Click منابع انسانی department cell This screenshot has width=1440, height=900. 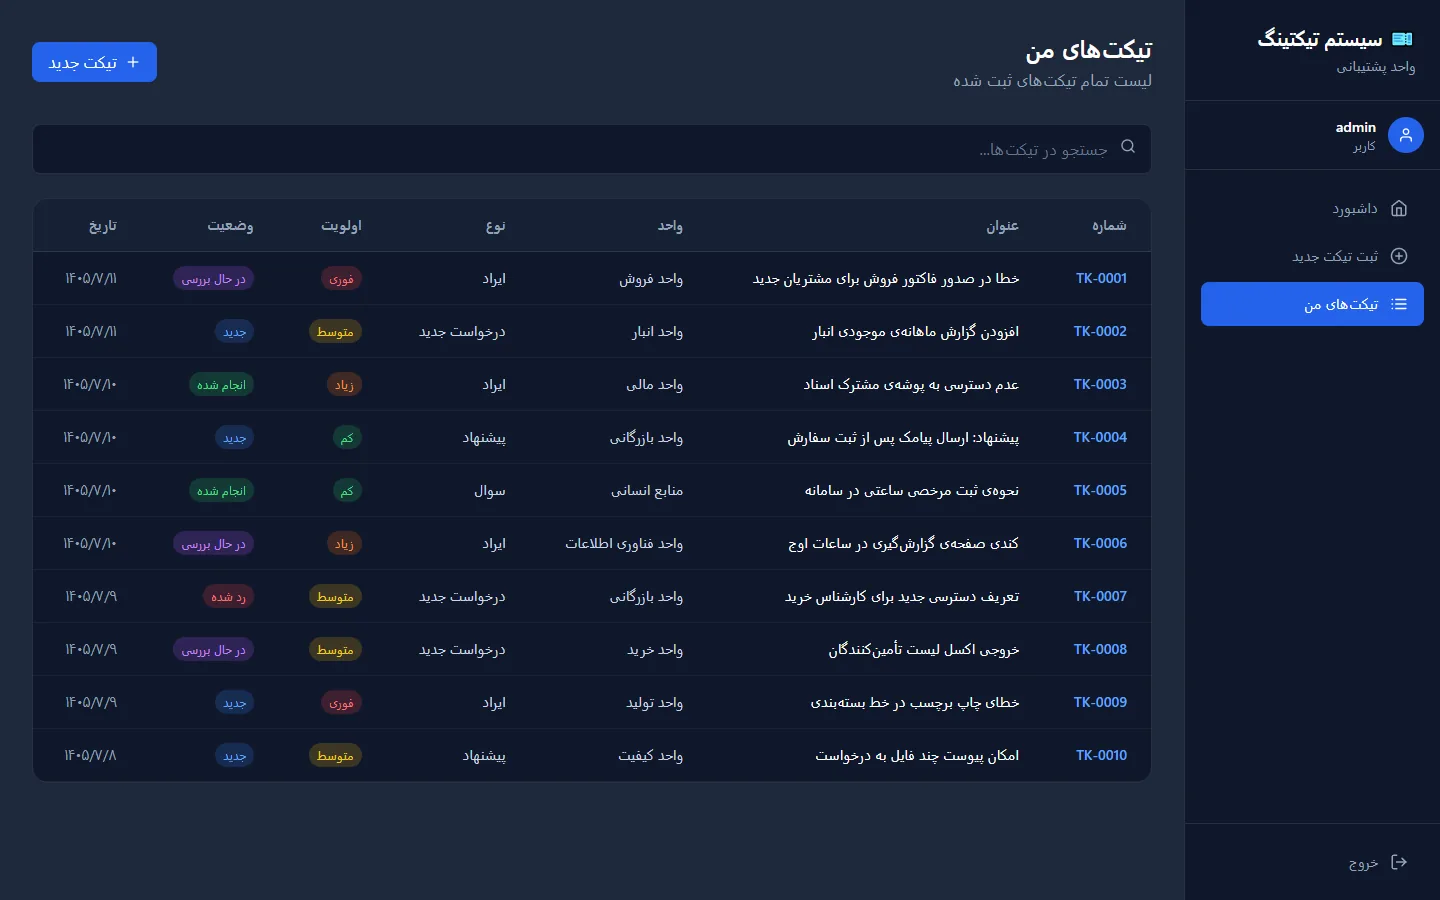(647, 490)
